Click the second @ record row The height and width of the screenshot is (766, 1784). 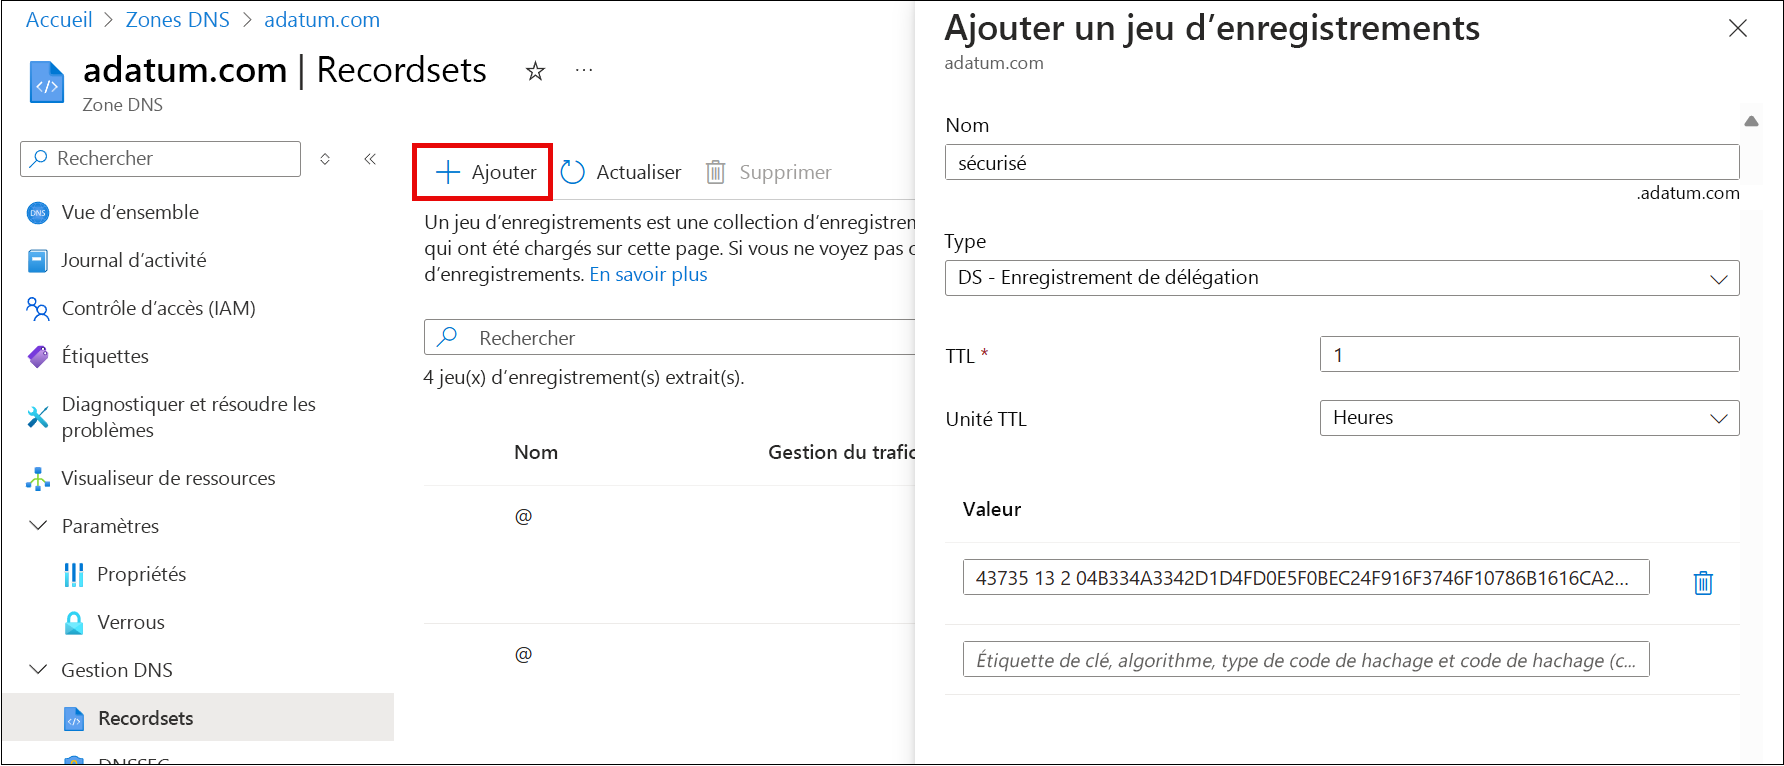coord(669,694)
